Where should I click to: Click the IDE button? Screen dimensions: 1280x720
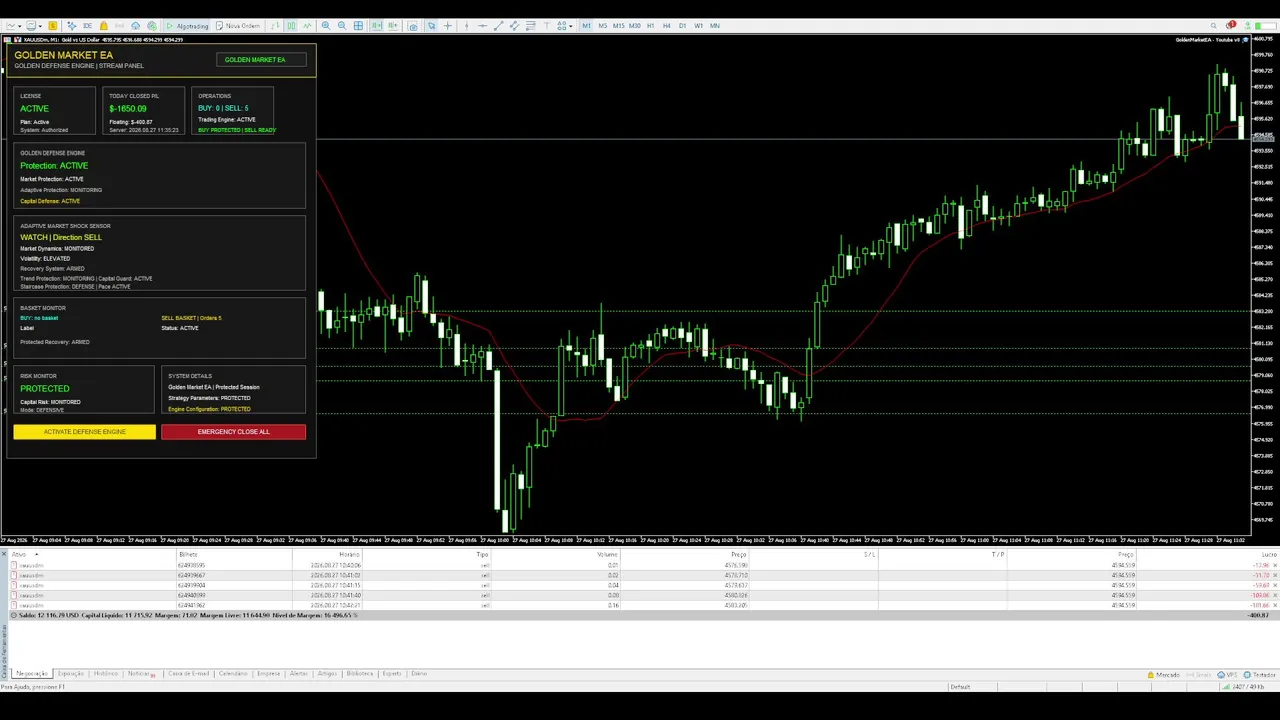click(x=87, y=26)
